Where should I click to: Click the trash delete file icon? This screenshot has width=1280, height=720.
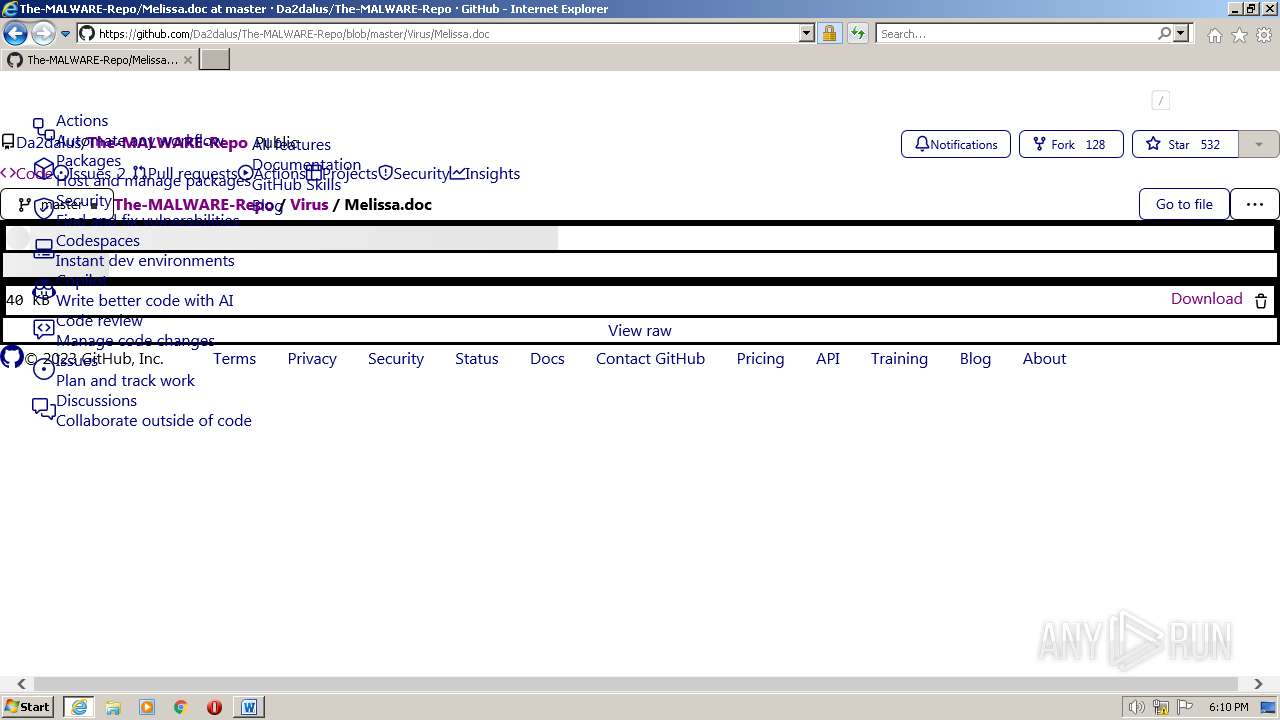[1261, 300]
